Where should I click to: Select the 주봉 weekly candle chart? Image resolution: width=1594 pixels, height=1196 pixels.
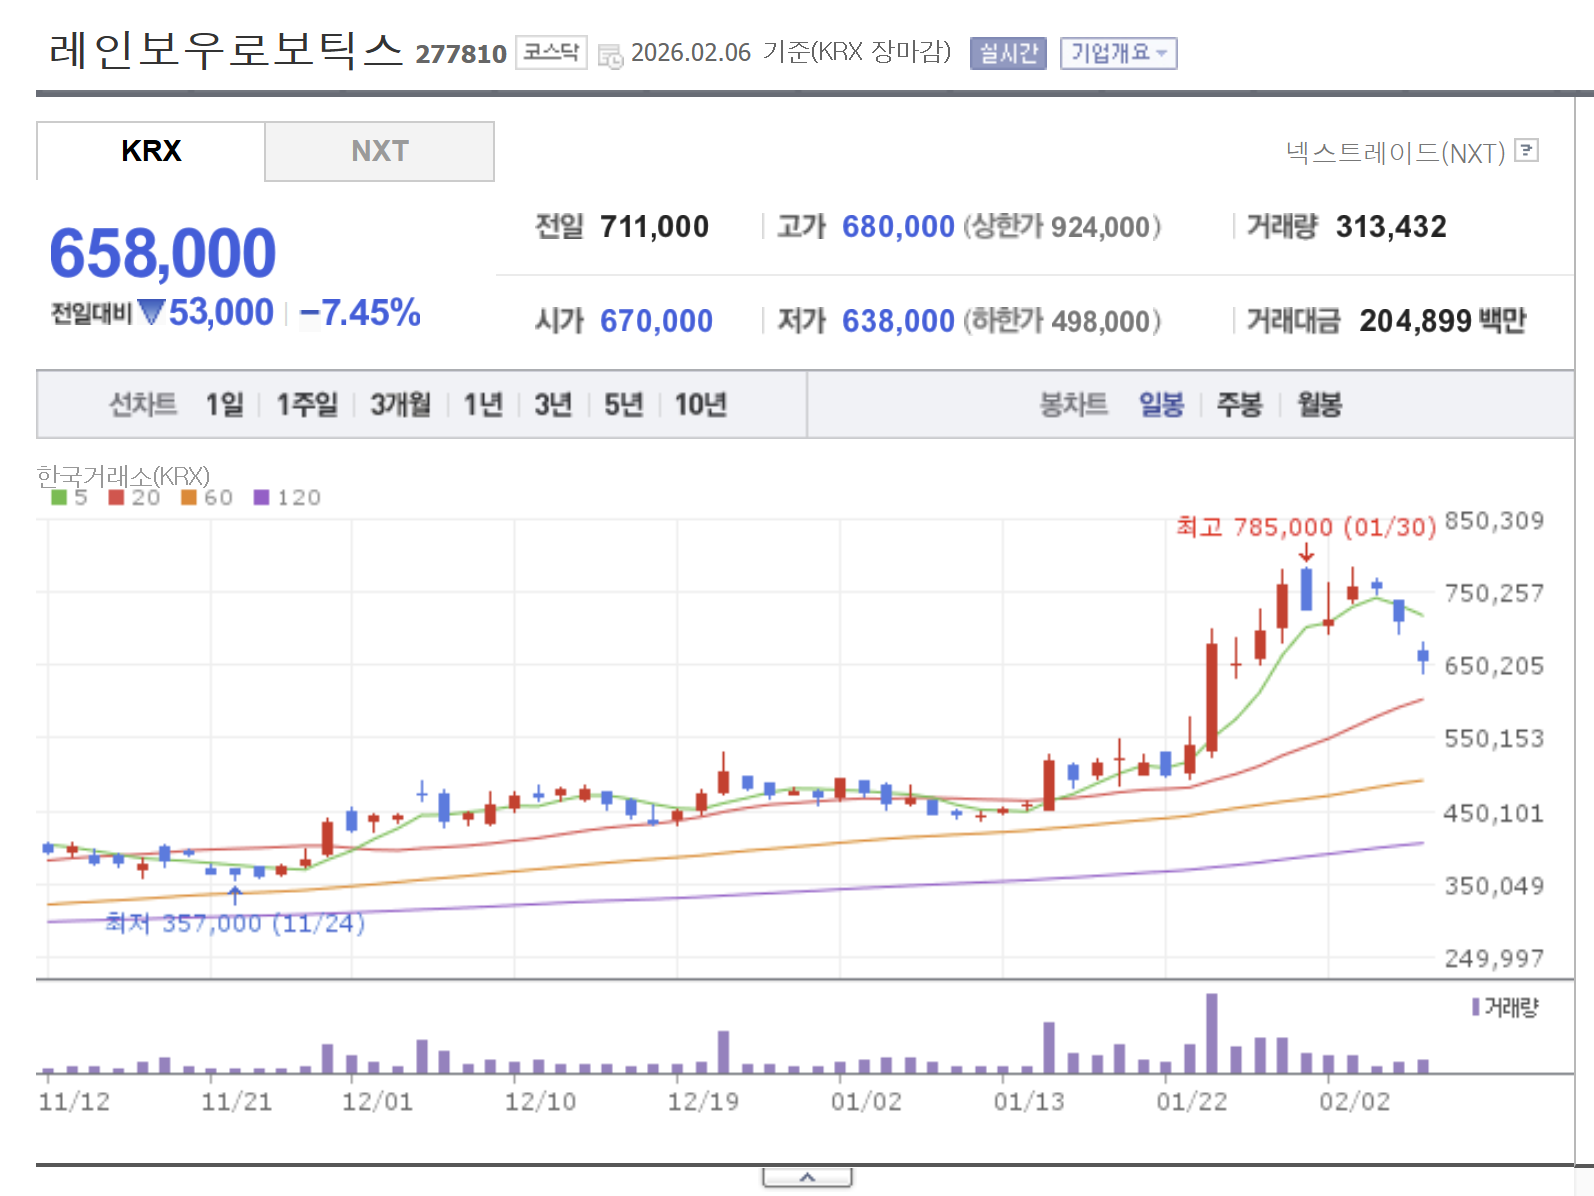pos(1239,404)
